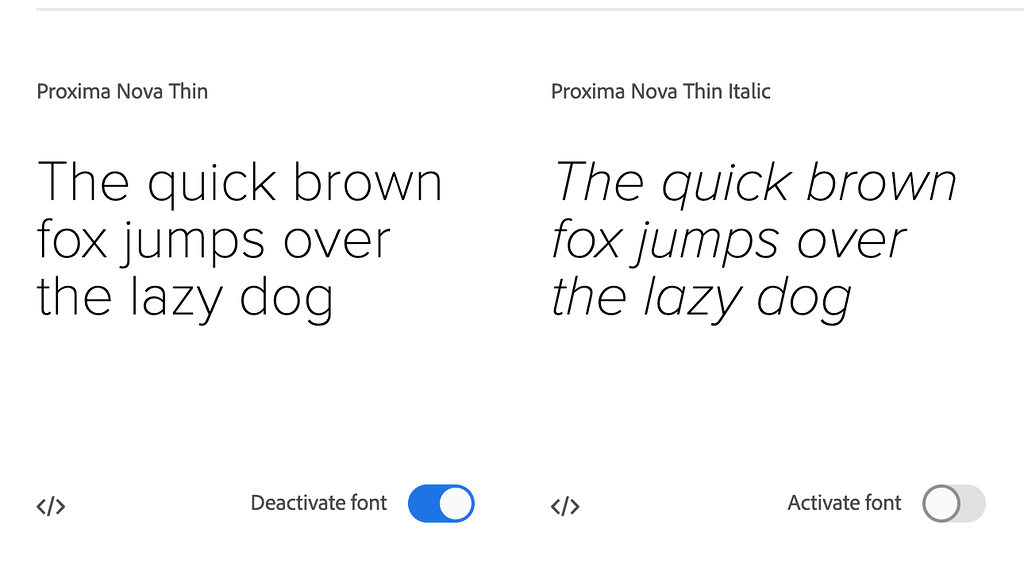Click the word "brown" in the italic sample
Screen dimensions: 1024x574
[881, 183]
